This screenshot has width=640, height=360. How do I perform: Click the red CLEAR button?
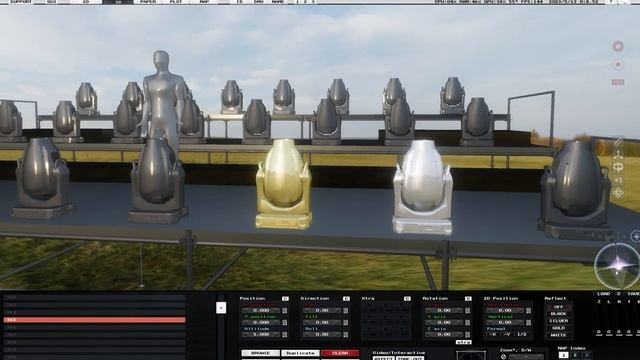pyautogui.click(x=340, y=353)
